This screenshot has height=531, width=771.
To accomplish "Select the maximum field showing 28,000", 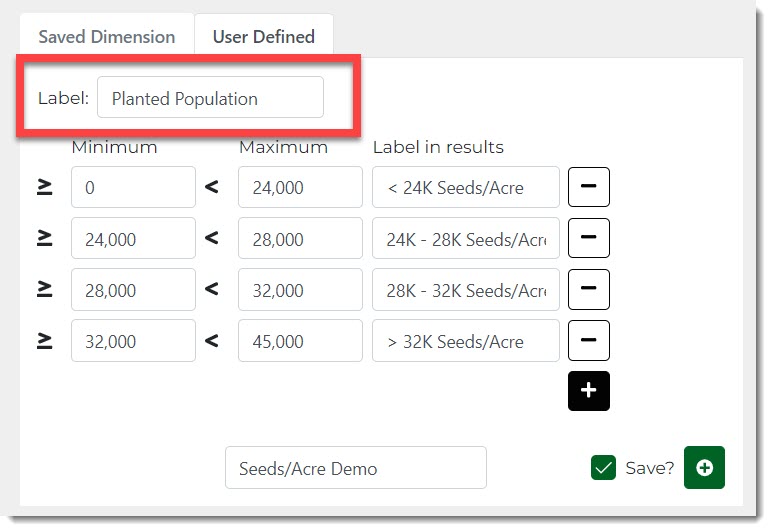I will pos(299,238).
